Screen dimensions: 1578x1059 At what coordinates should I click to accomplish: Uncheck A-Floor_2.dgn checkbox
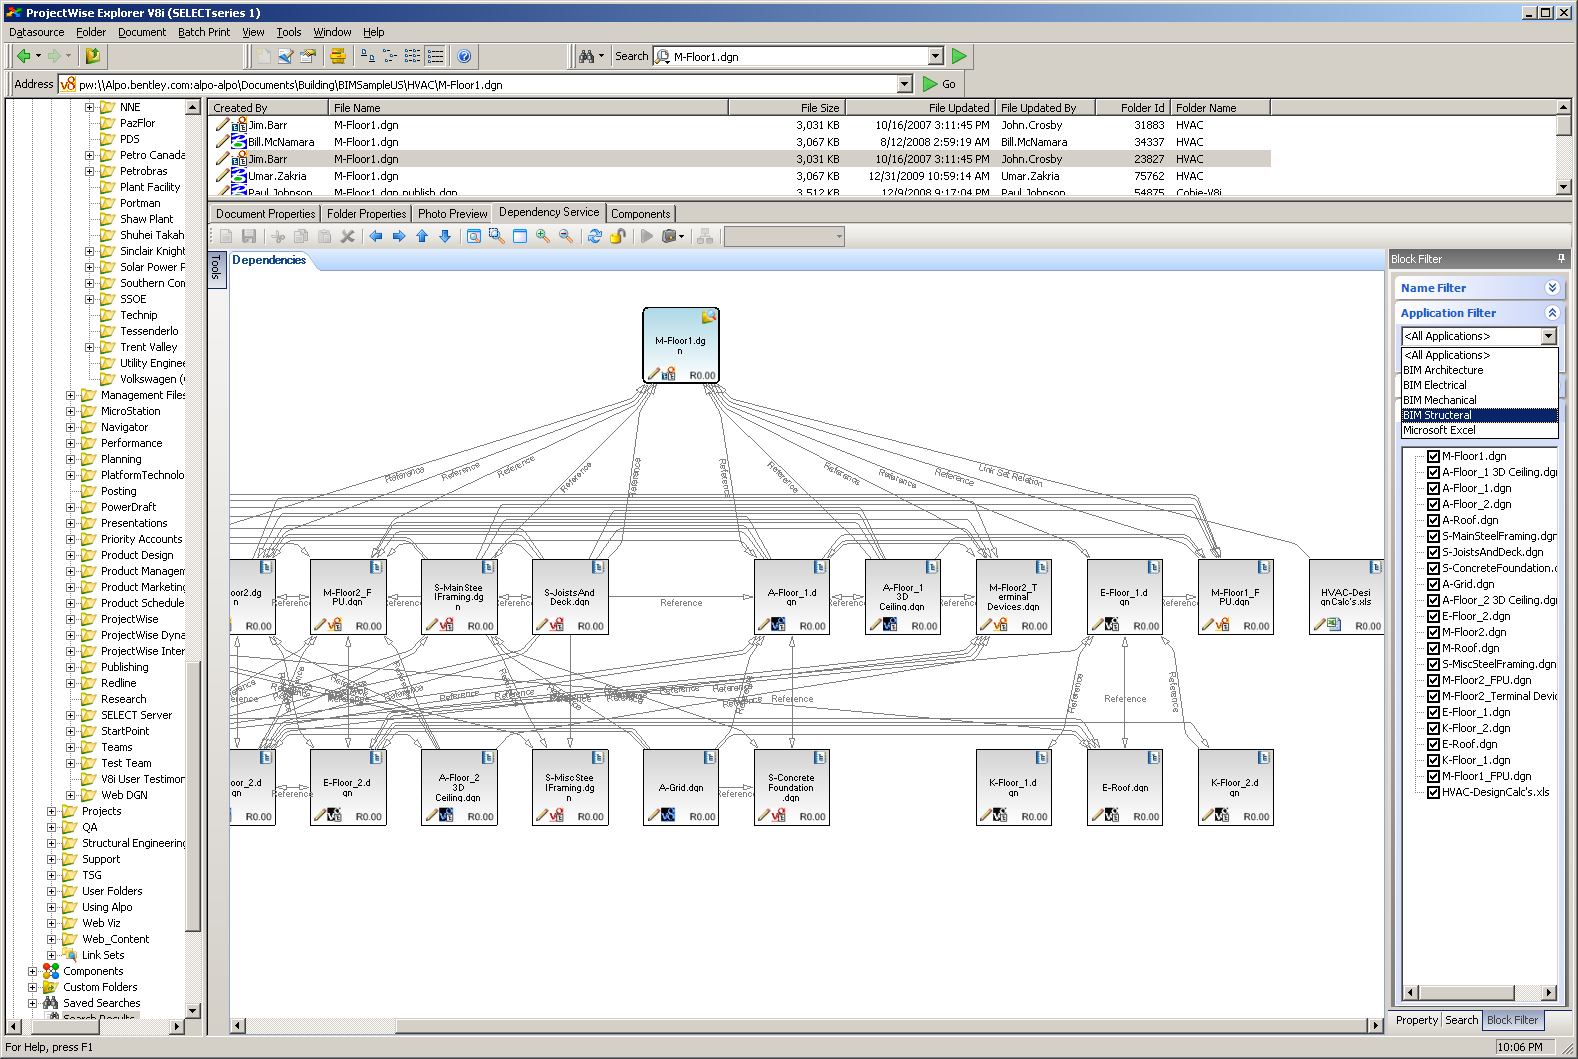1433,504
